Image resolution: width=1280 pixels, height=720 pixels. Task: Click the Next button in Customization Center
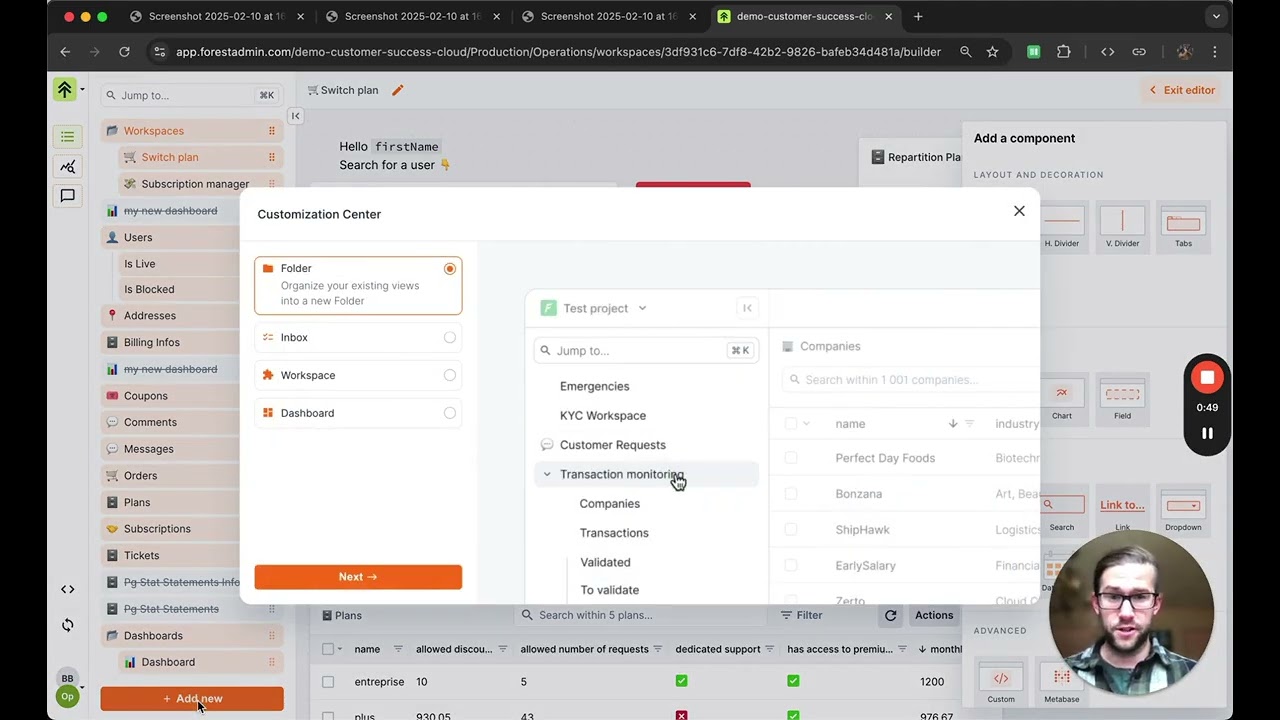tap(358, 577)
